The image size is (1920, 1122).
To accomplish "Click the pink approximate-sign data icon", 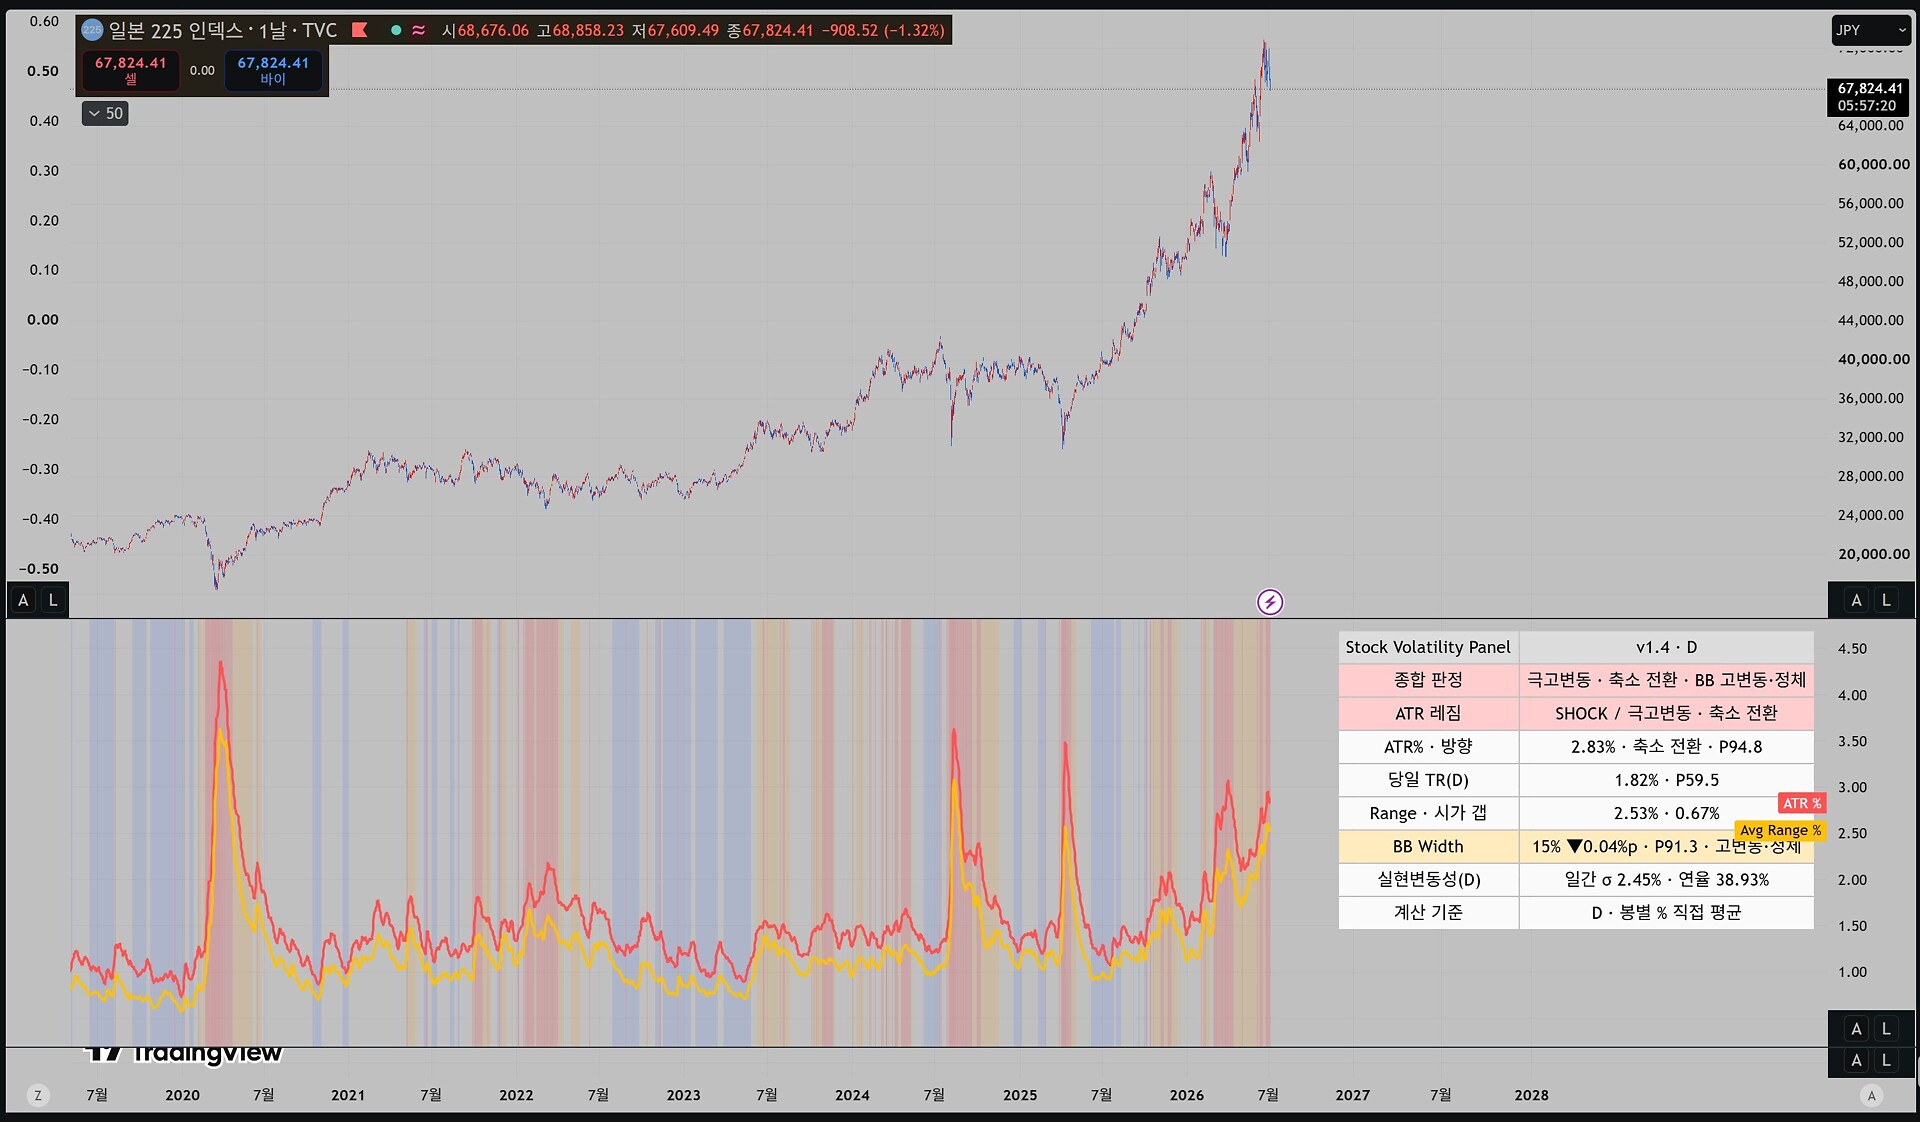I will tap(419, 30).
